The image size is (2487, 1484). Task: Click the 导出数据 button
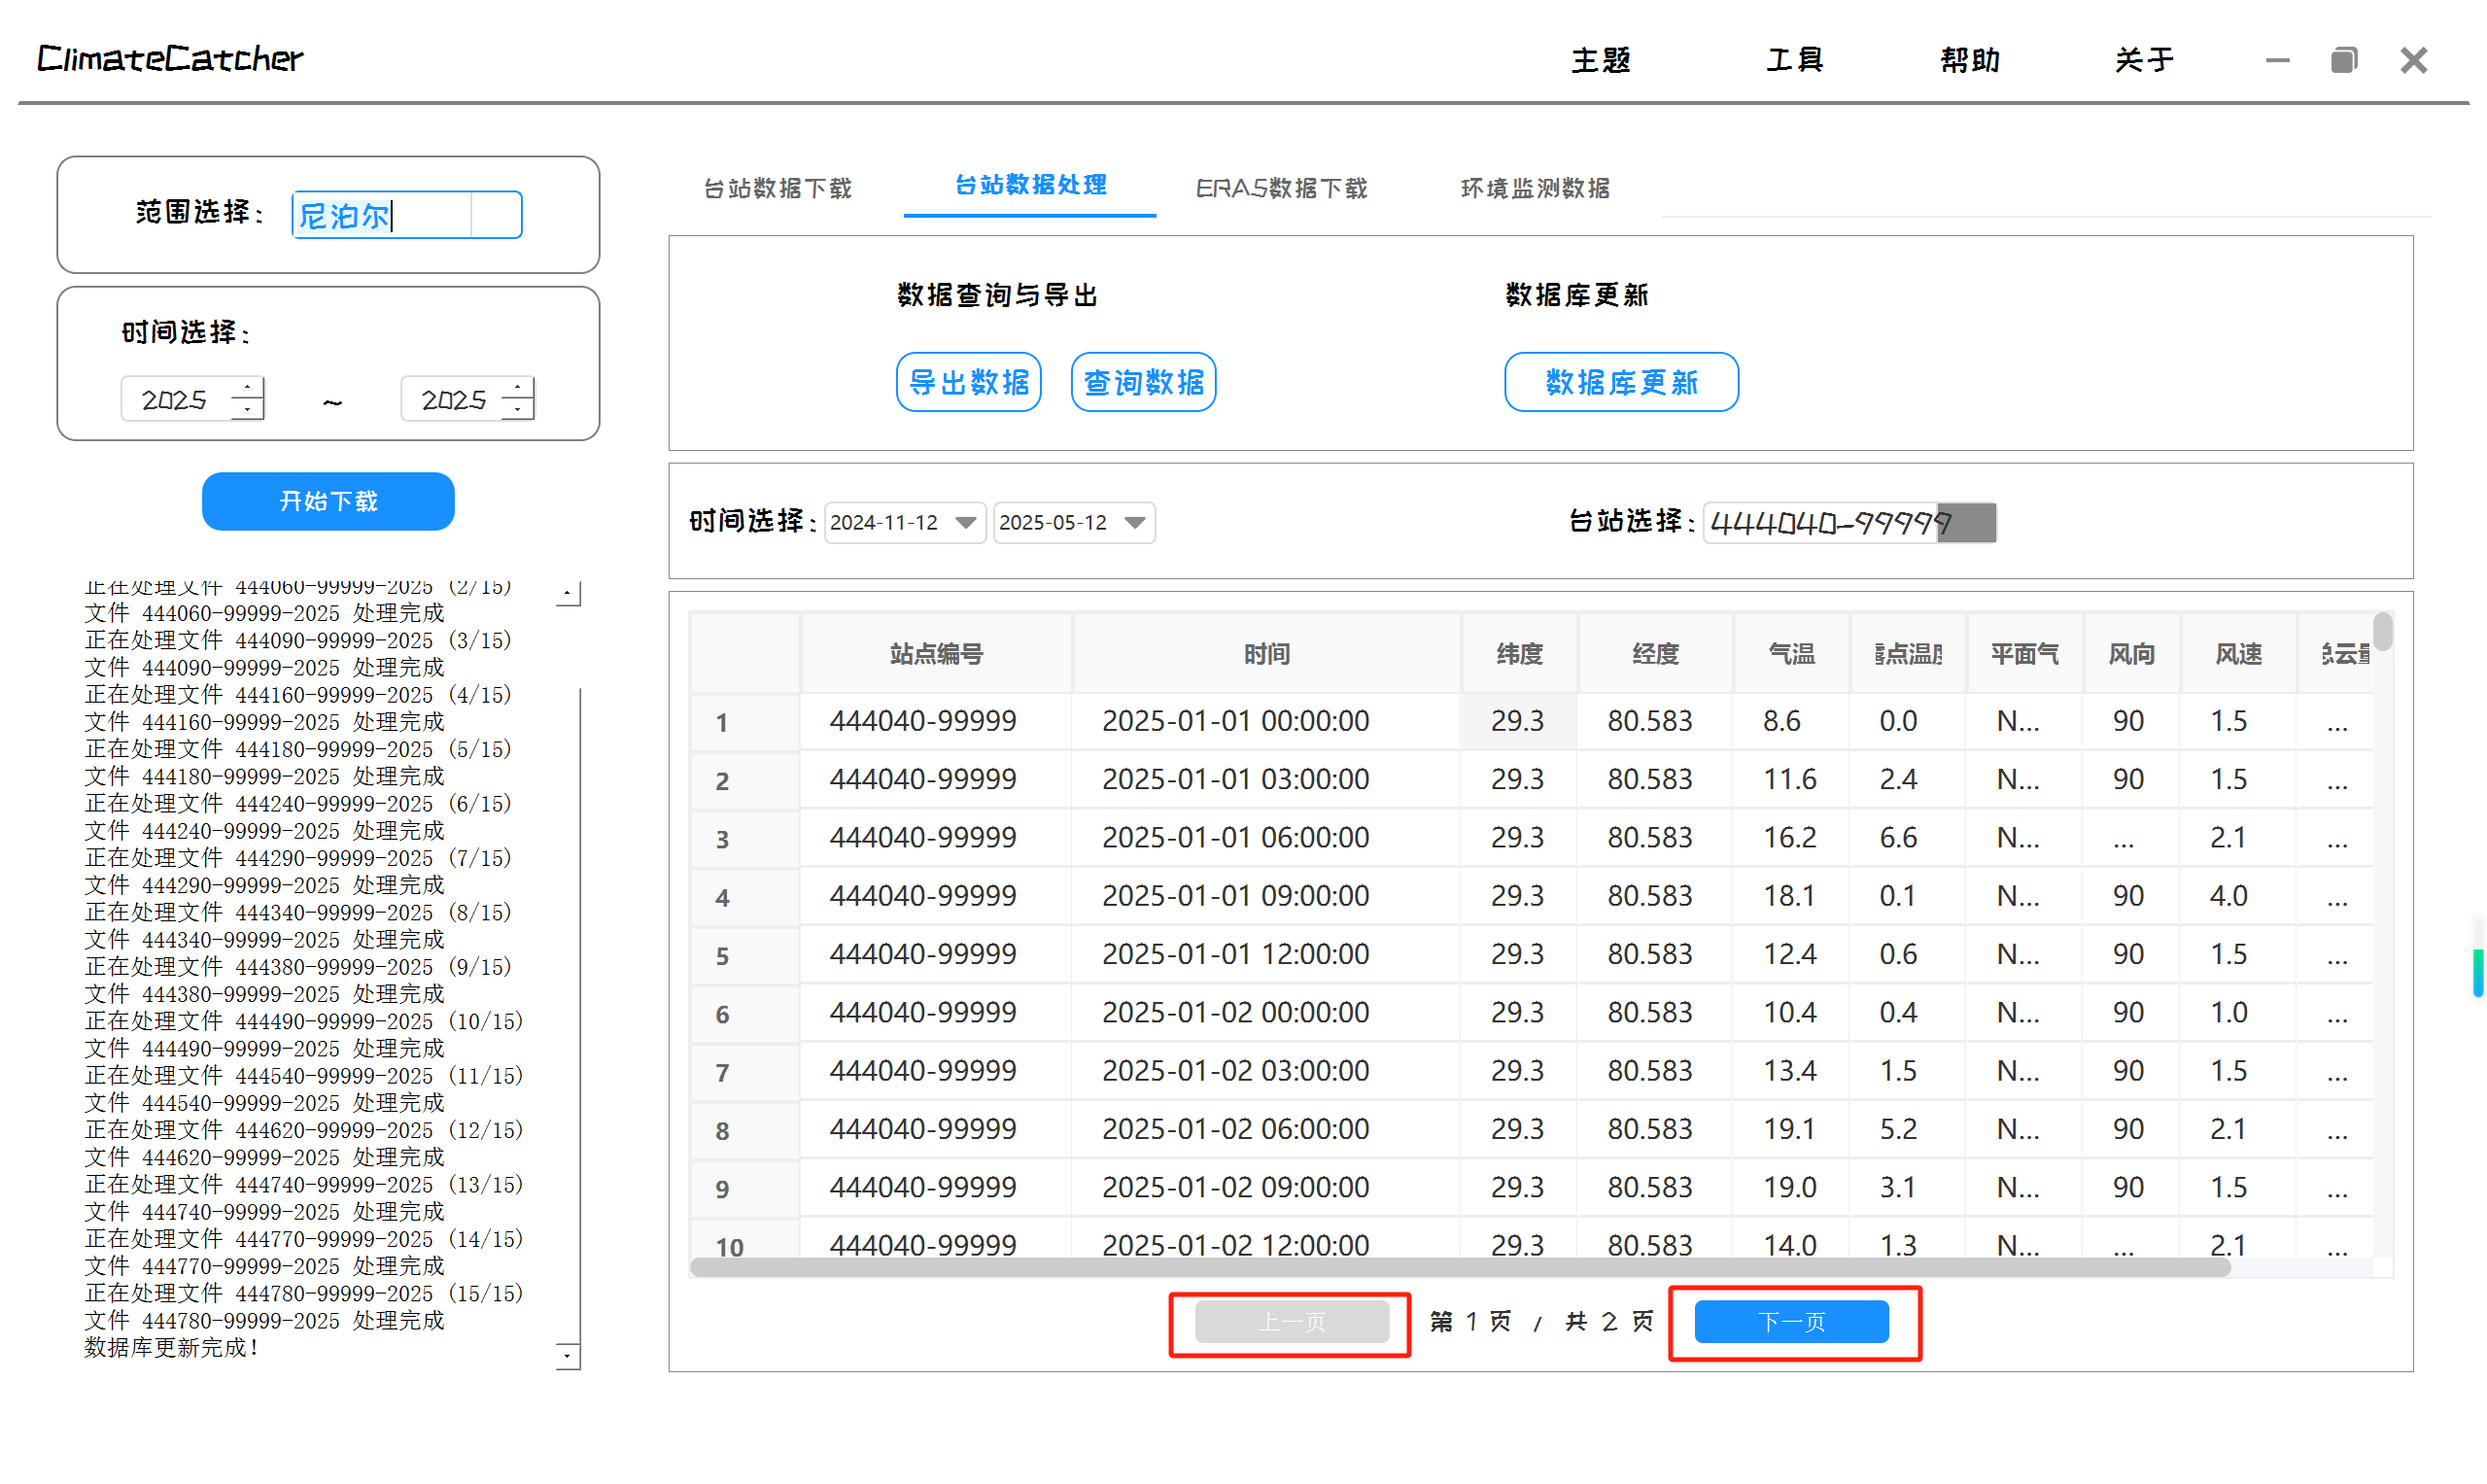pos(968,382)
